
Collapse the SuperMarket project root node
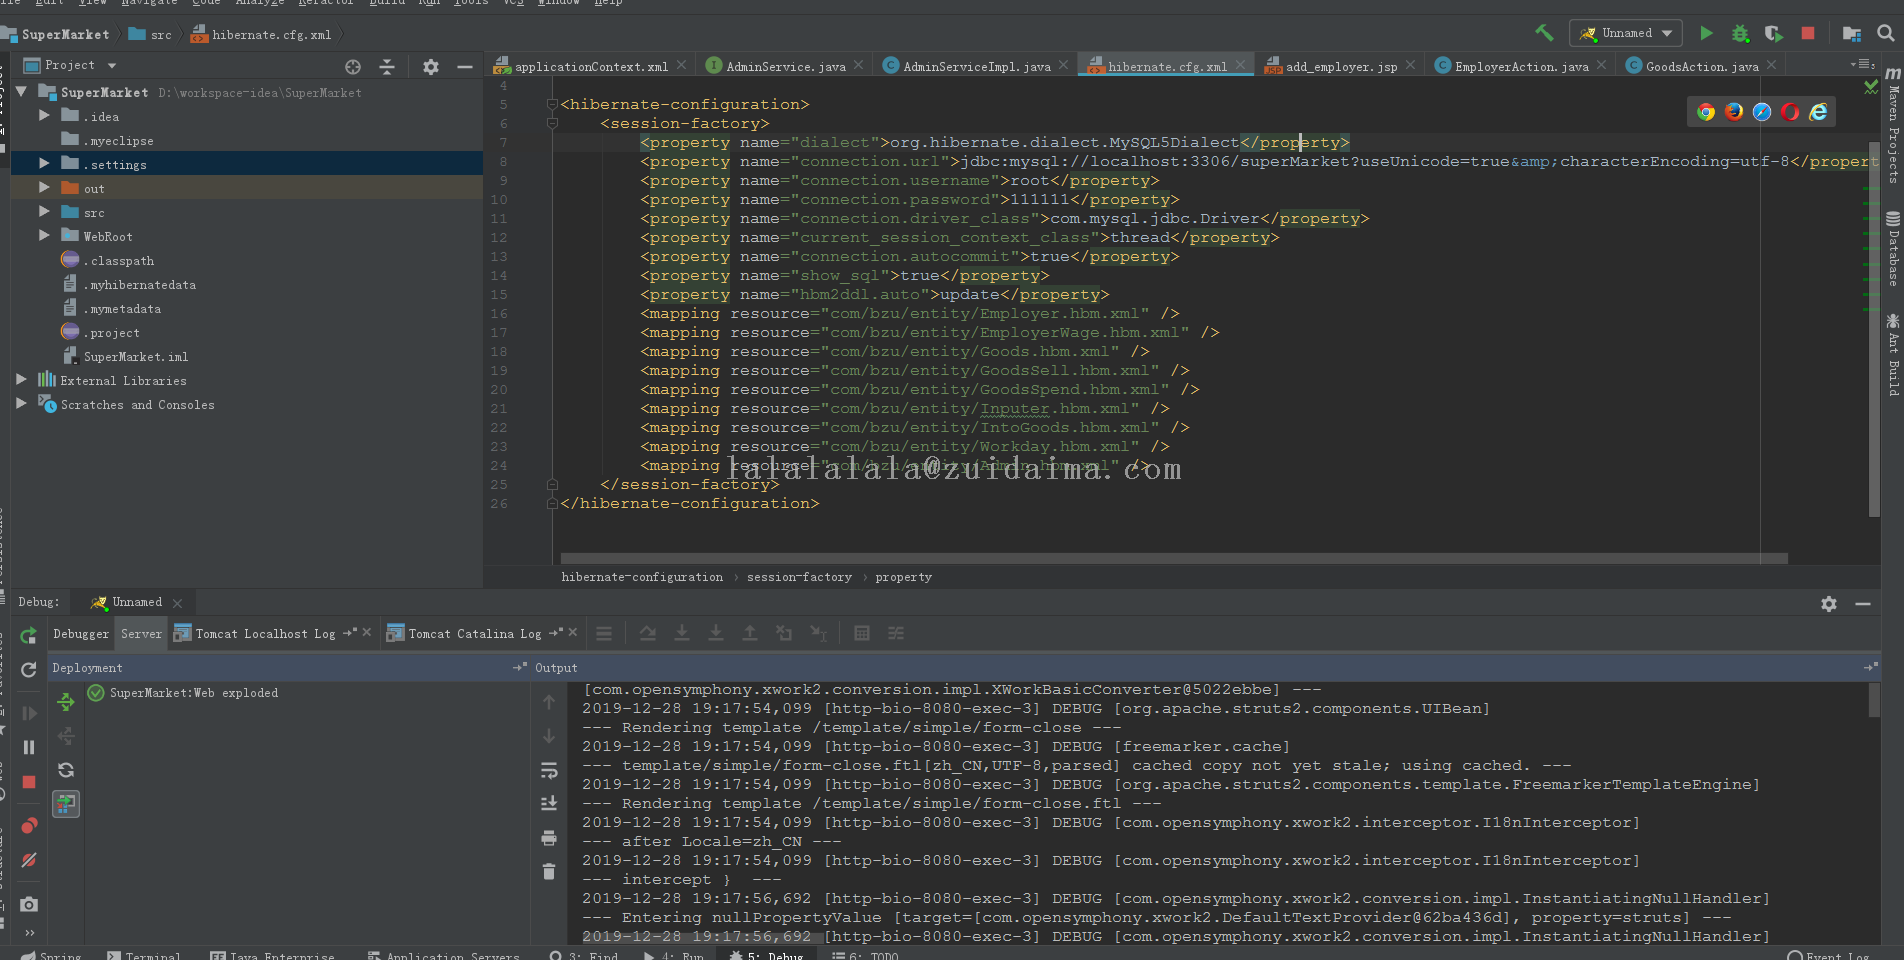(21, 92)
